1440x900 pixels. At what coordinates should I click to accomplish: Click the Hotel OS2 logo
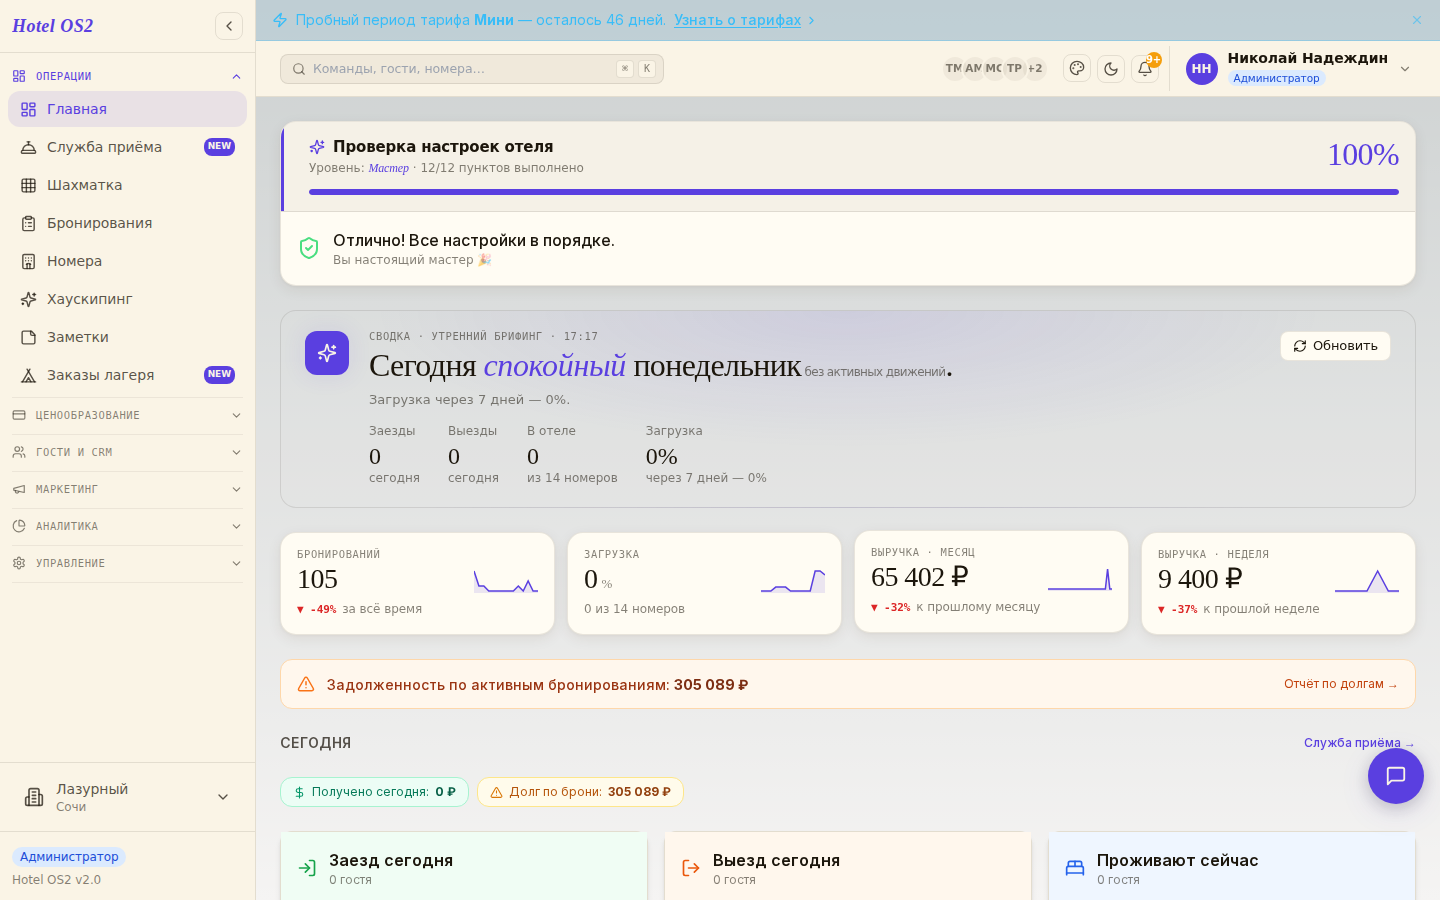[x=52, y=26]
